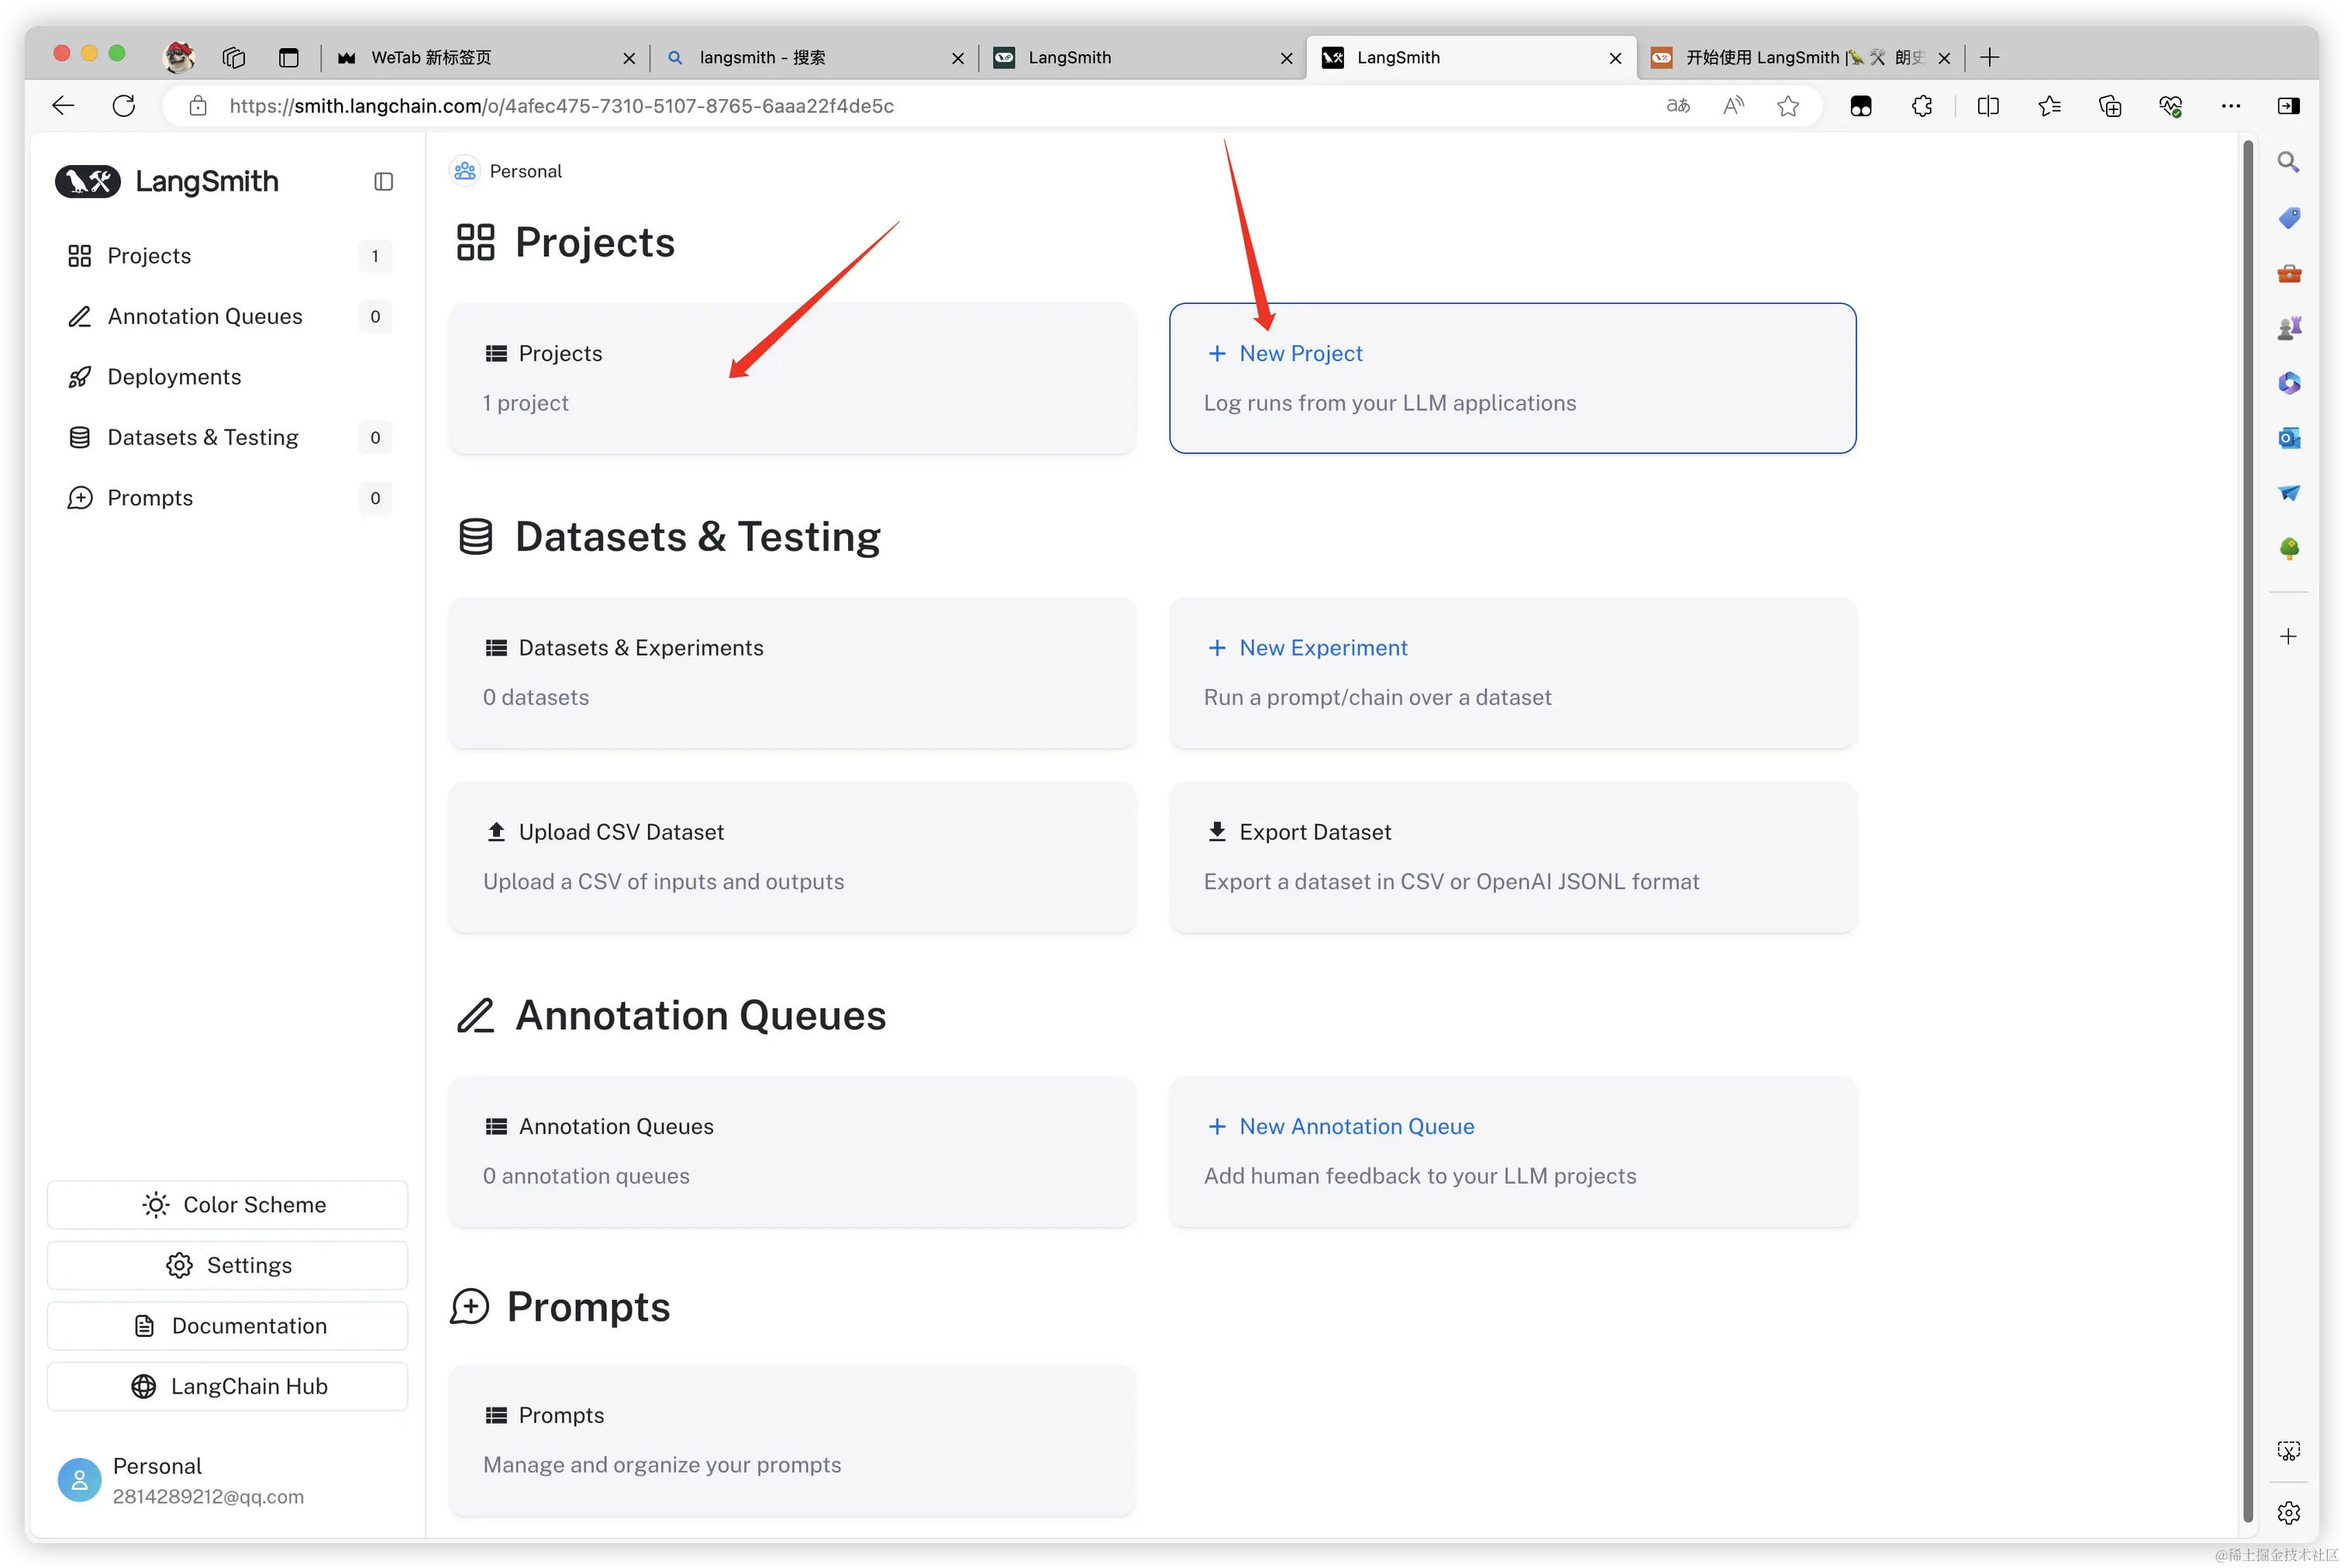
Task: Open Annotation Queues in the sidebar
Action: pos(204,316)
